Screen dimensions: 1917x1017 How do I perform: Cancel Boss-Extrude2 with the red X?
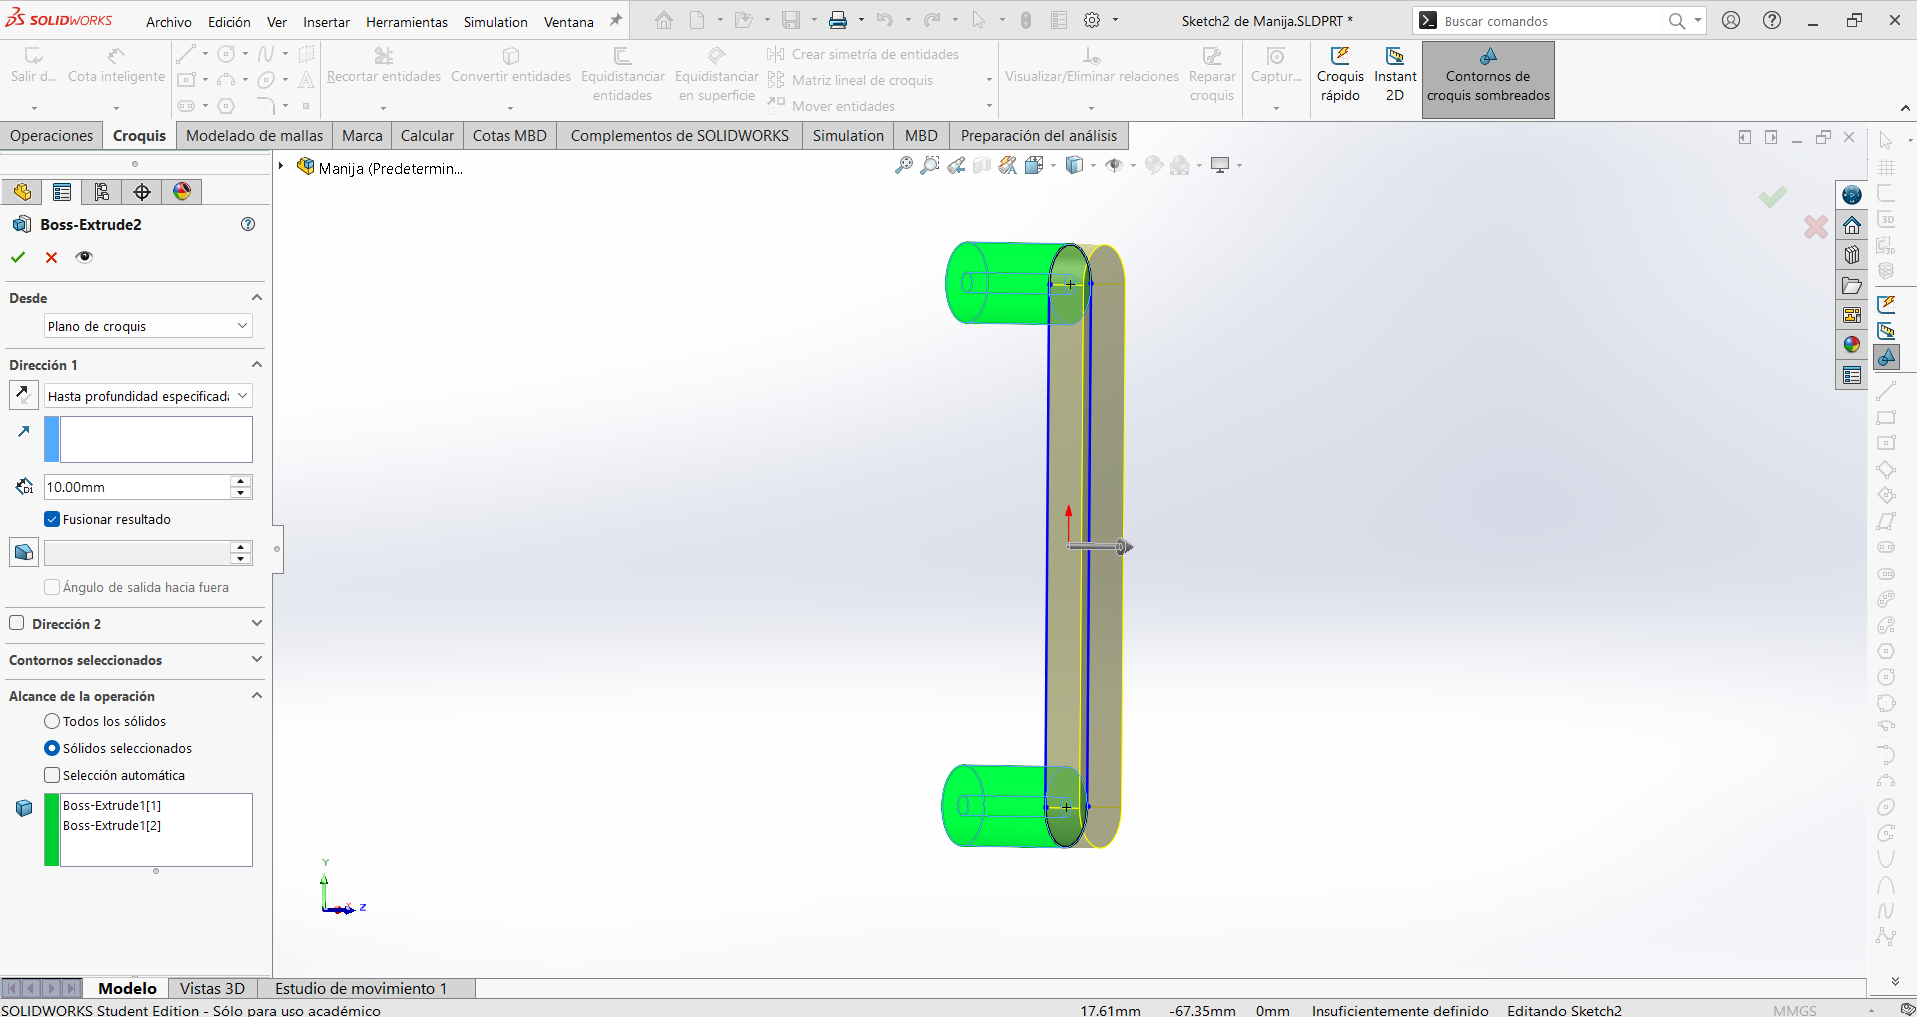51,257
